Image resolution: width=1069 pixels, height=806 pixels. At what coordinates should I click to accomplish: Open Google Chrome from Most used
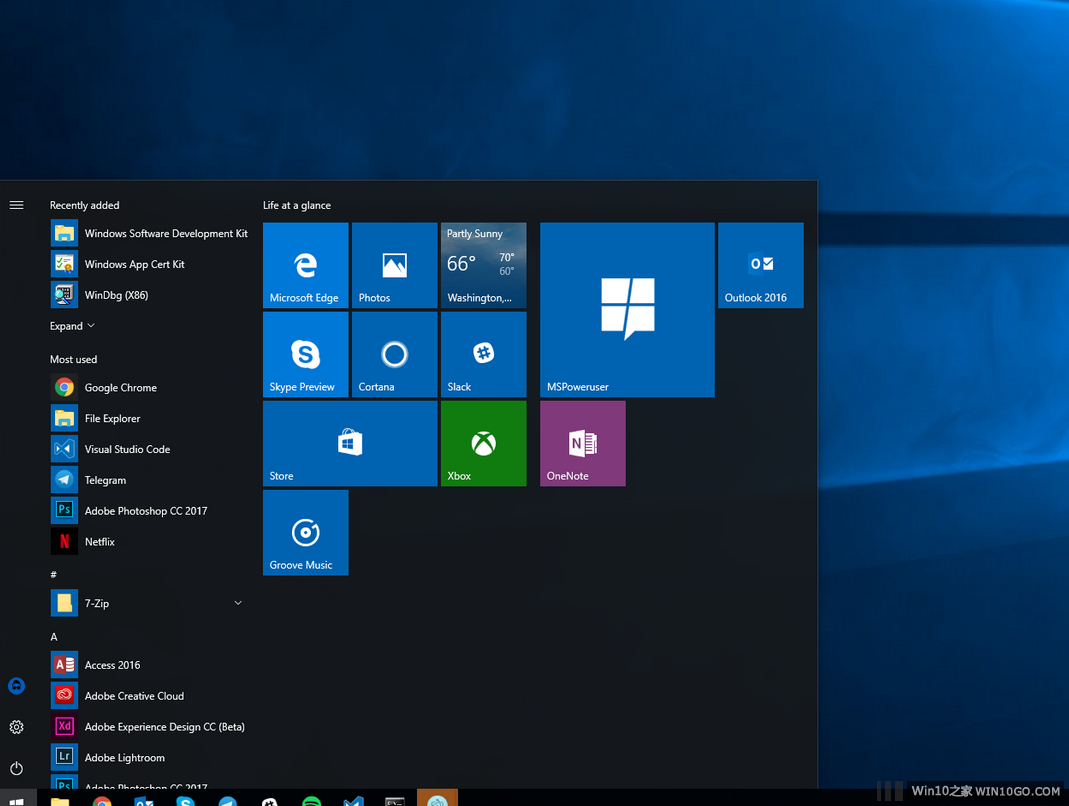tap(120, 387)
